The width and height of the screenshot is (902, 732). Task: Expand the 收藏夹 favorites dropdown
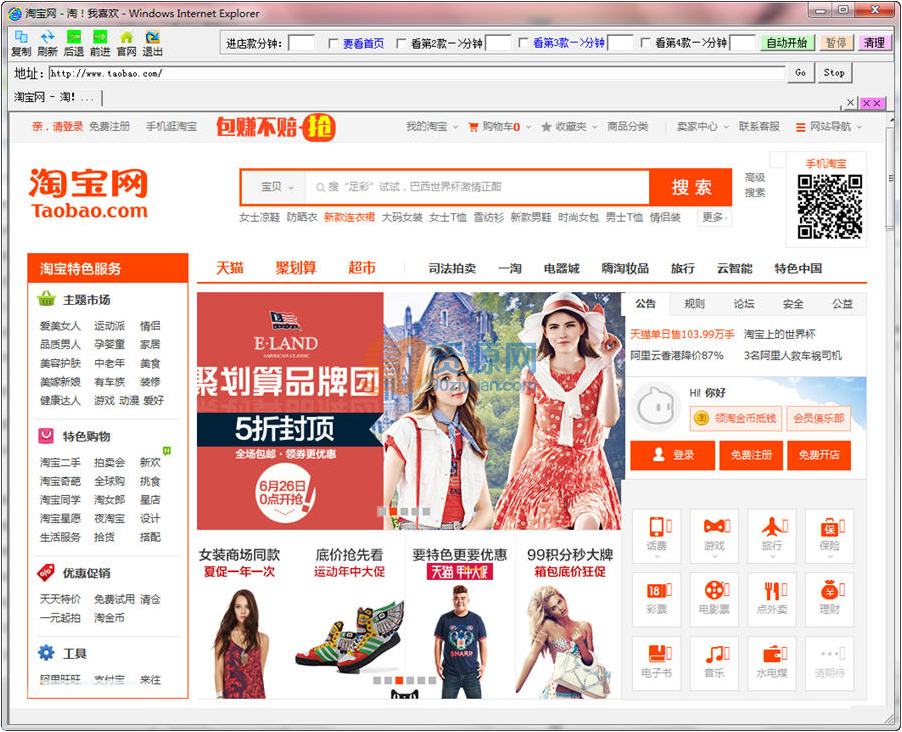[570, 127]
